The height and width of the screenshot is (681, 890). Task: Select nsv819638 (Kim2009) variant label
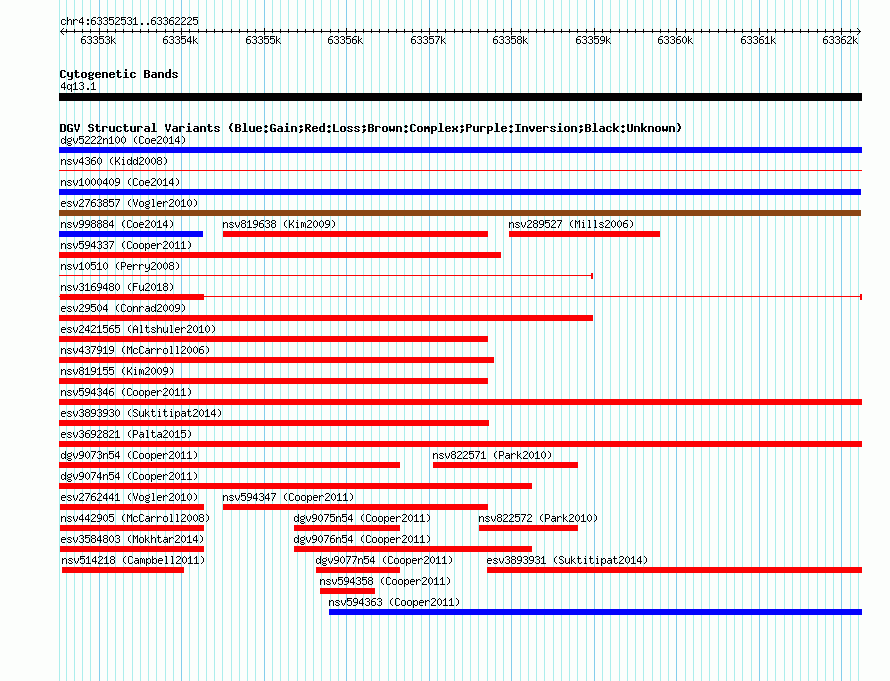(x=279, y=224)
